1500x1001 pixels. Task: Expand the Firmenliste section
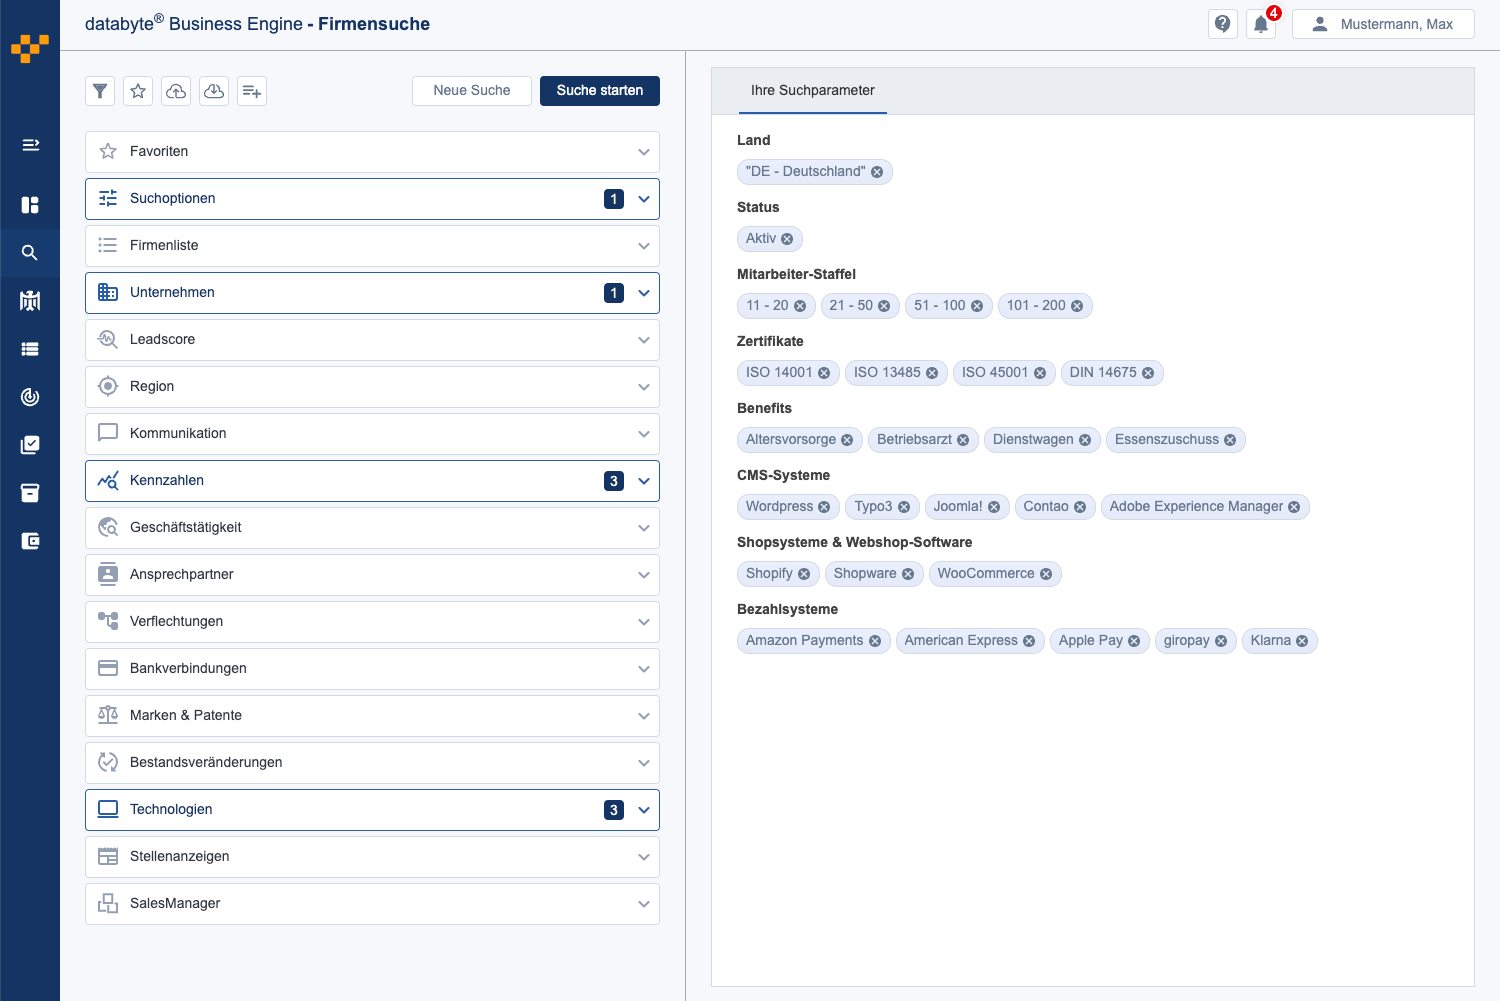point(372,246)
